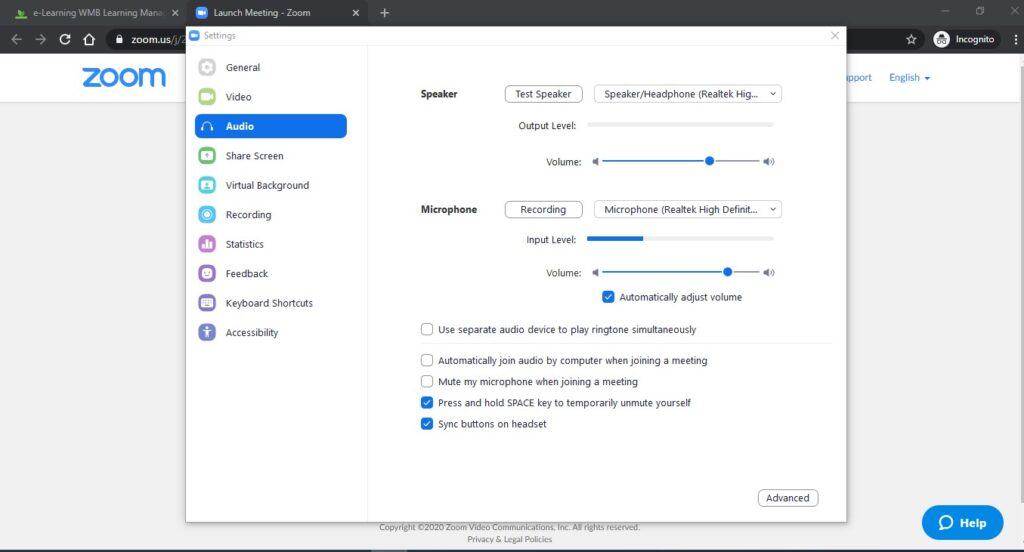Click the Test Speaker button

pyautogui.click(x=543, y=94)
